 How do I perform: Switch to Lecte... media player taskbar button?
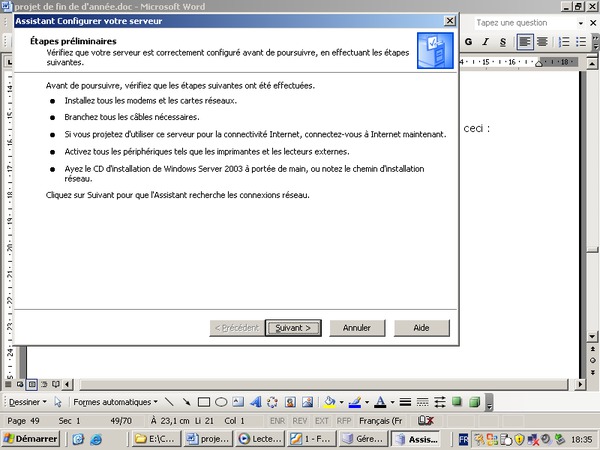coord(261,439)
